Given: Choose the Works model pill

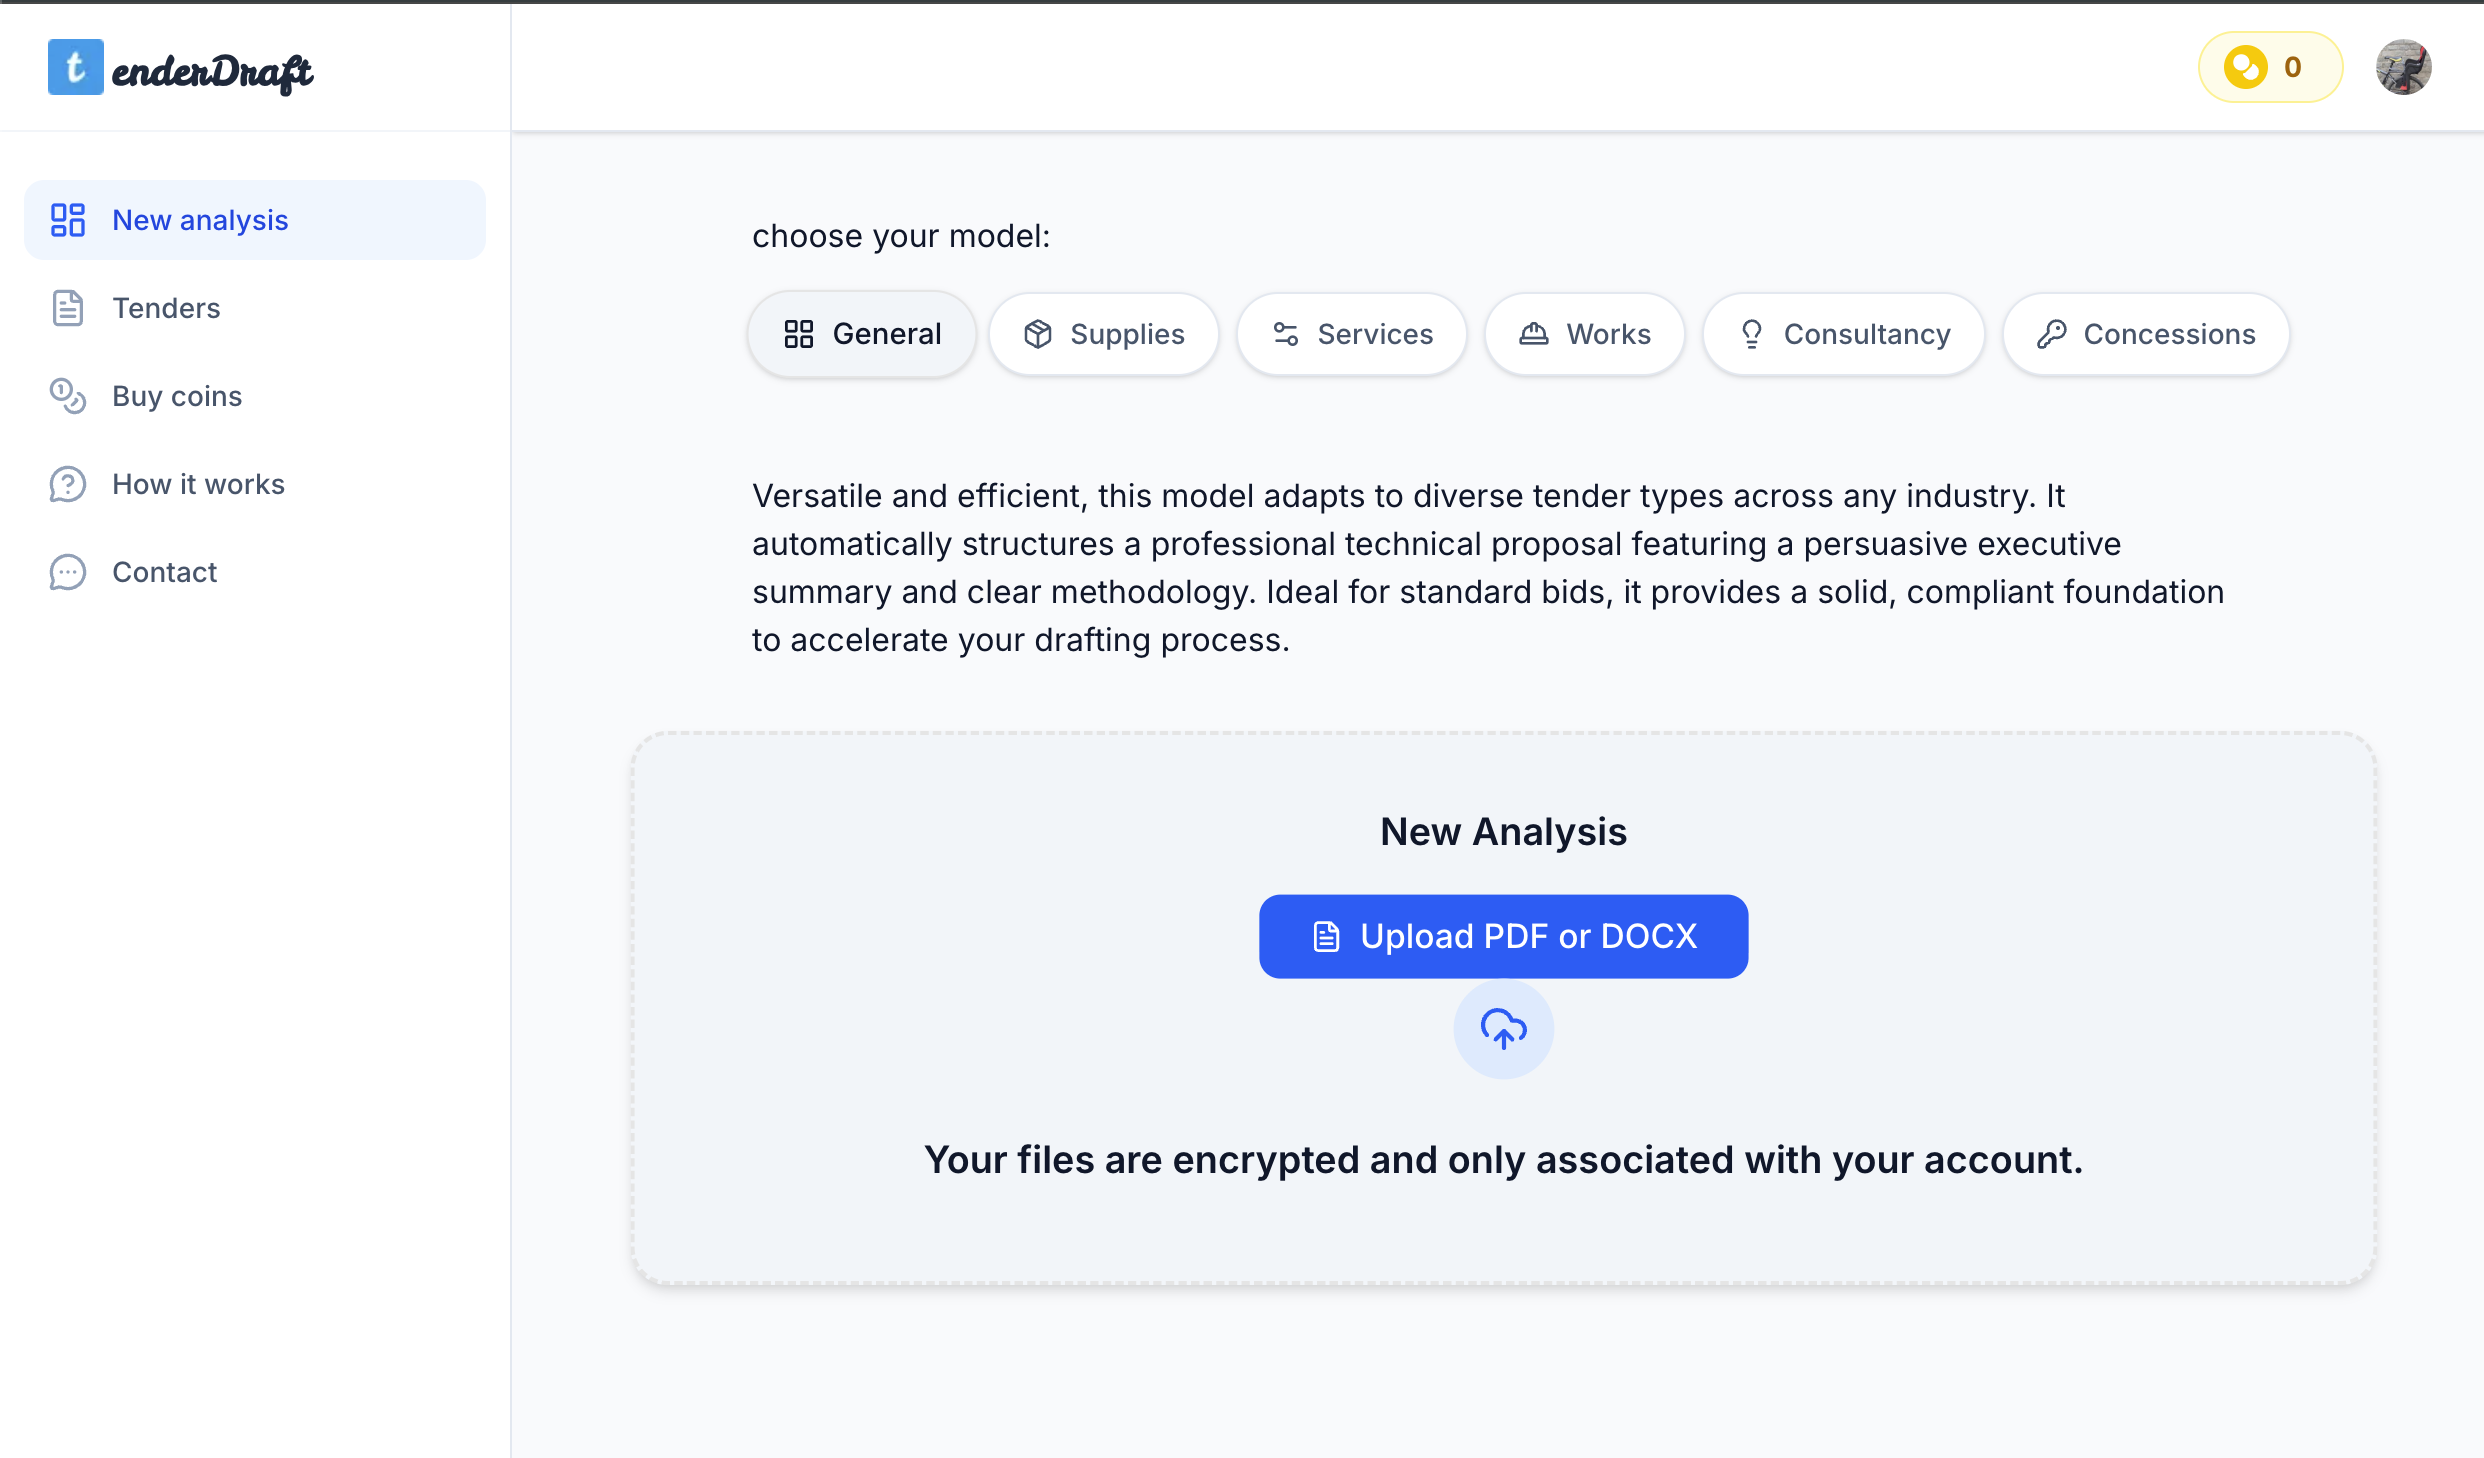Looking at the screenshot, I should 1585,334.
